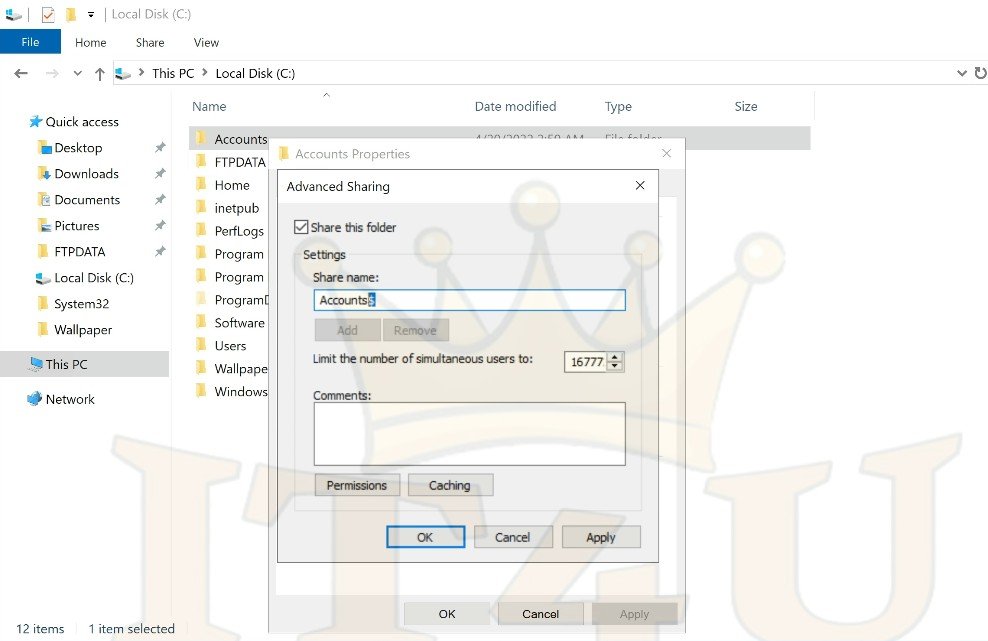Open This PC from the breadcrumb bar
The width and height of the screenshot is (988, 641).
coord(172,73)
